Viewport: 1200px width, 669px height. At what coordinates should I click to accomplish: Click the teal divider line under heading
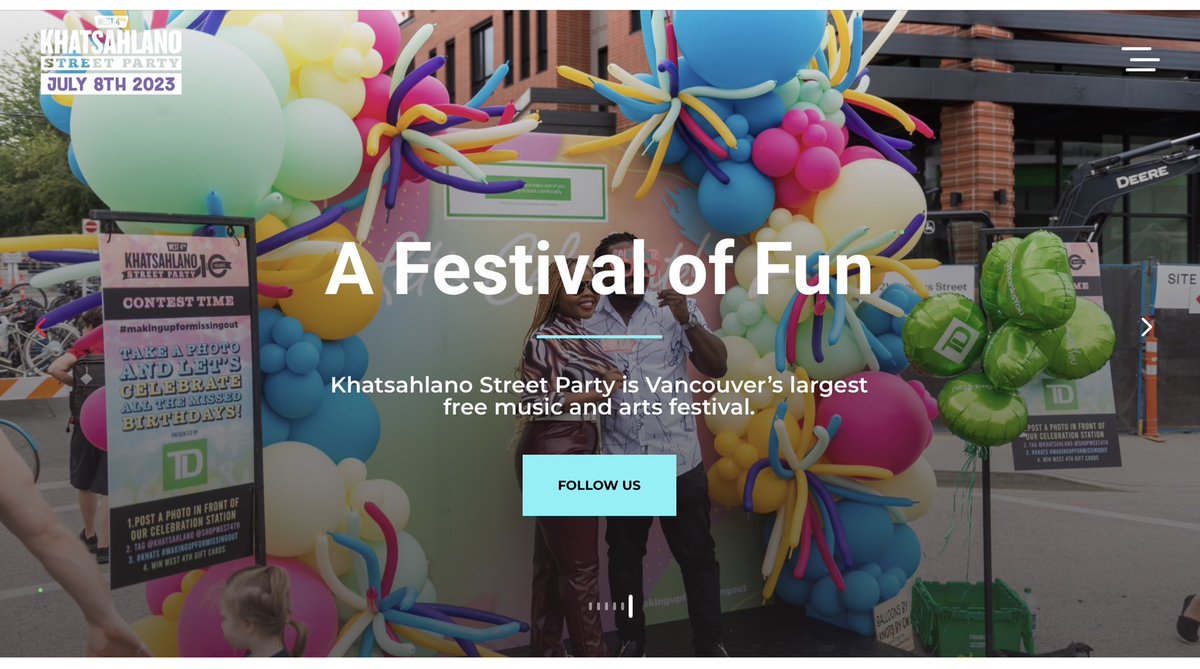599,337
